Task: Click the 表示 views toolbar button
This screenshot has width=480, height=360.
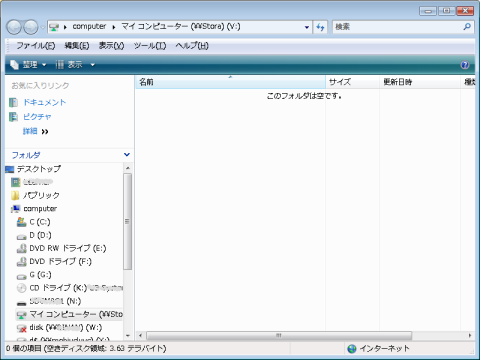Action: click(69, 65)
